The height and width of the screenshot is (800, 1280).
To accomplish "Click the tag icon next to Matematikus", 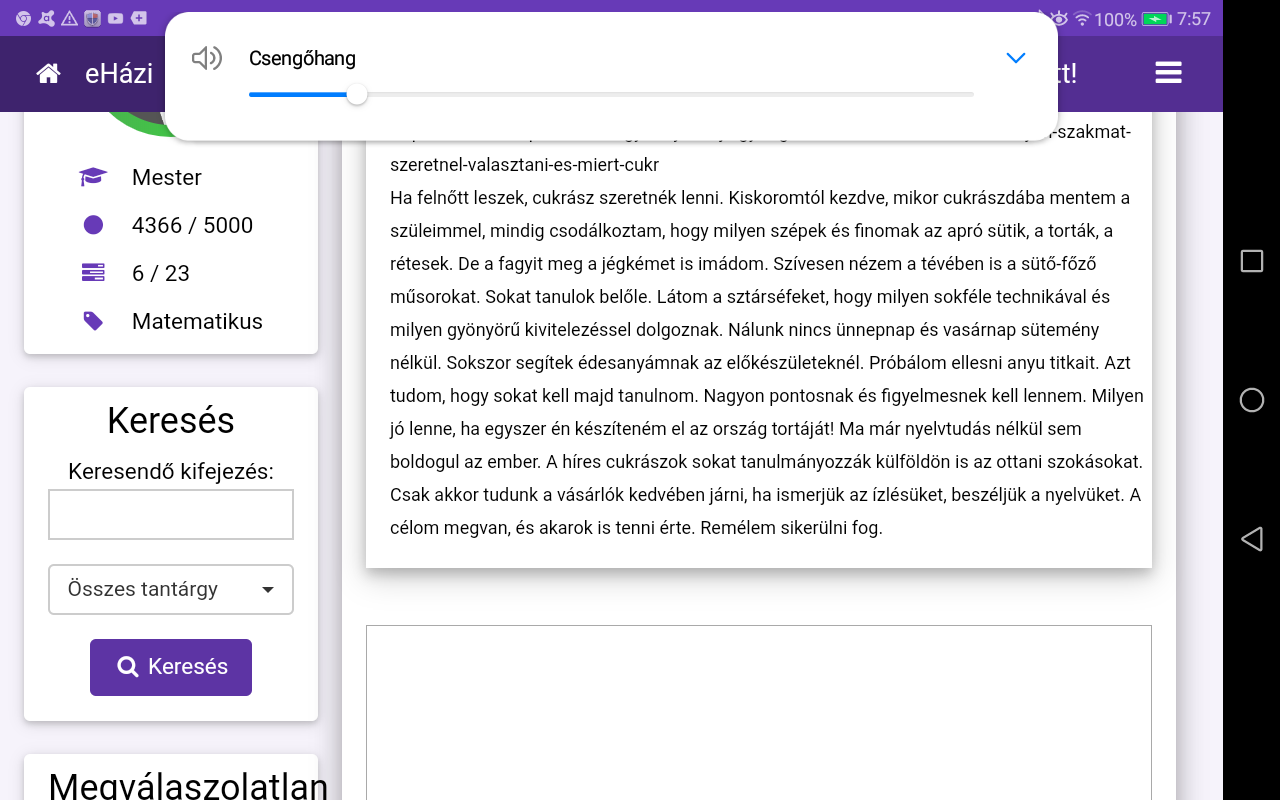I will tap(93, 321).
